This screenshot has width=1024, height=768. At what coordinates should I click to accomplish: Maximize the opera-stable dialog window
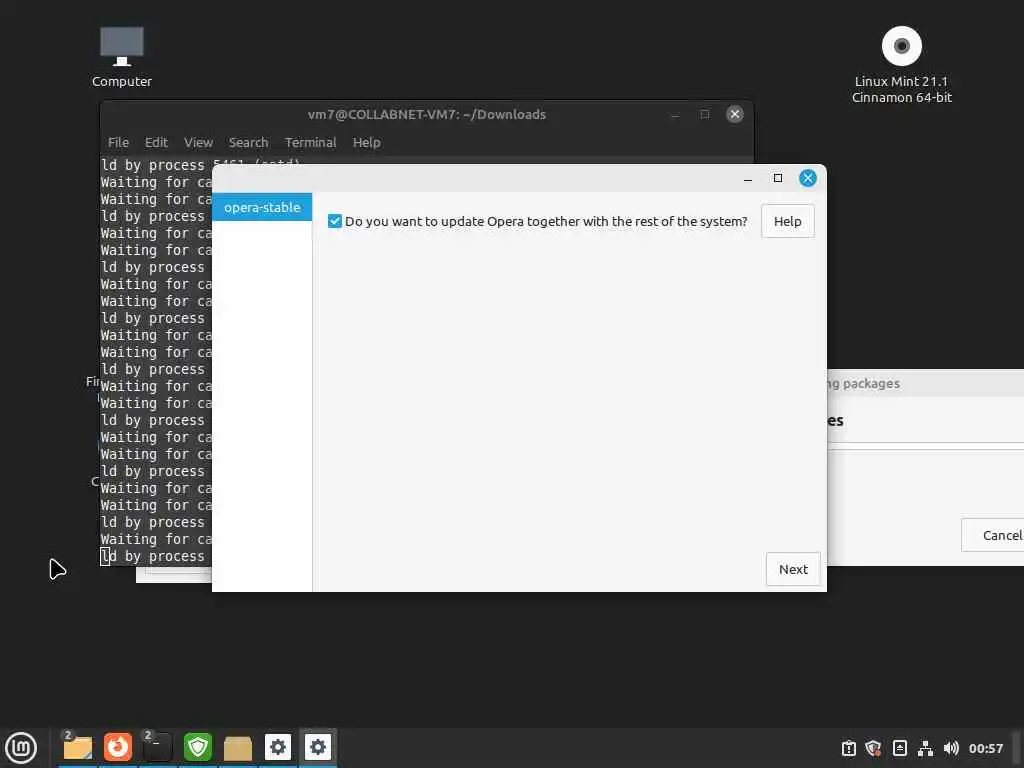coord(778,178)
